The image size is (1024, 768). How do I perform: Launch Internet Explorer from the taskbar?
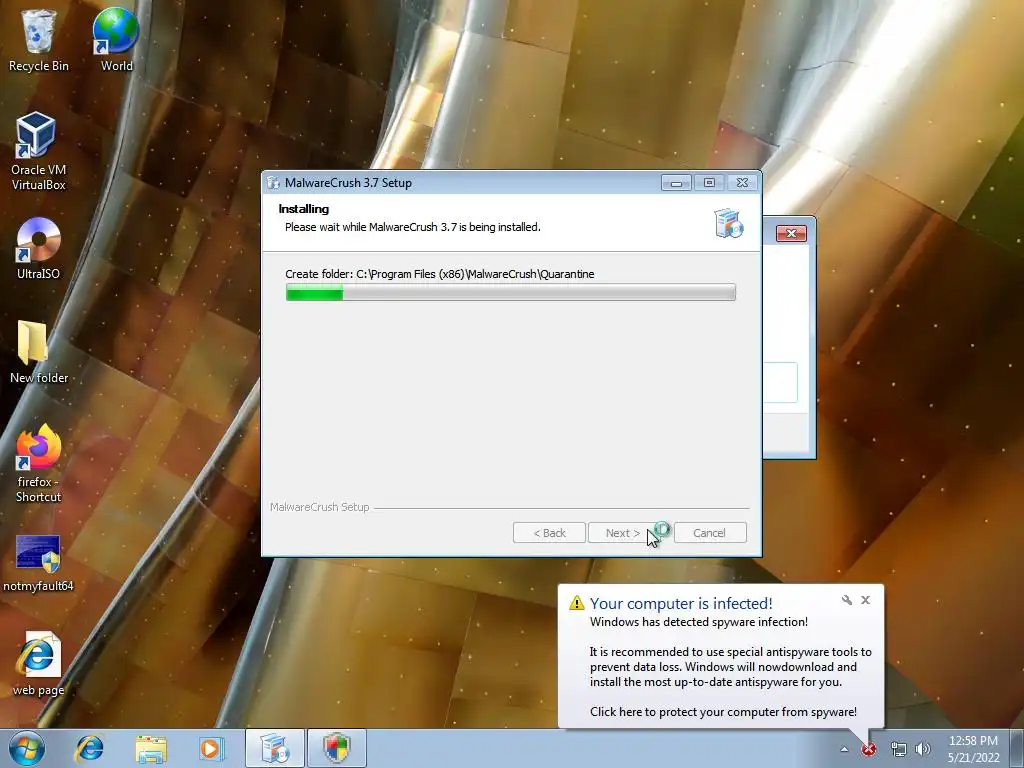click(89, 748)
